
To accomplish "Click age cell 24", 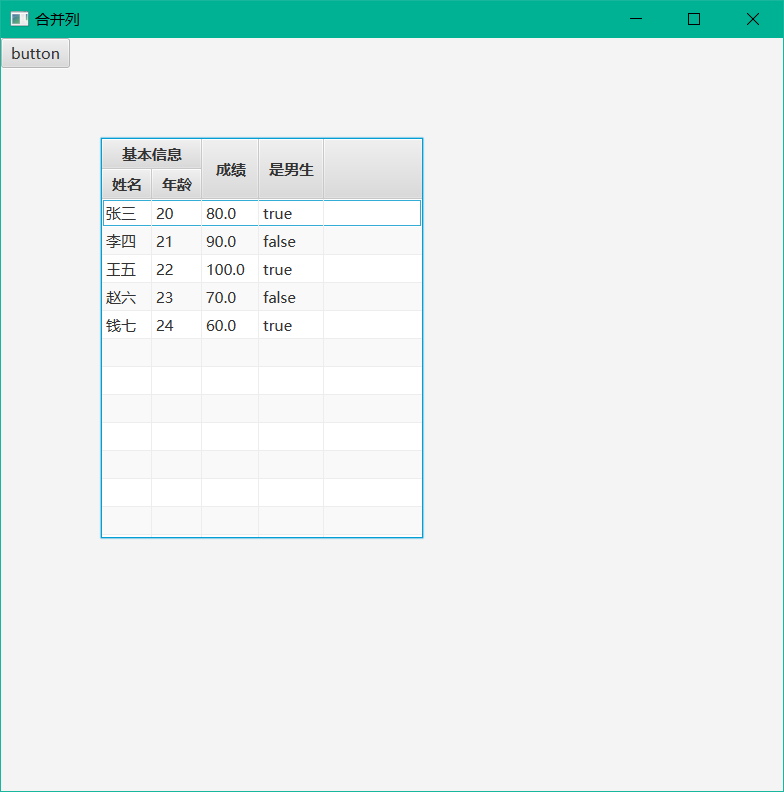I will [176, 325].
